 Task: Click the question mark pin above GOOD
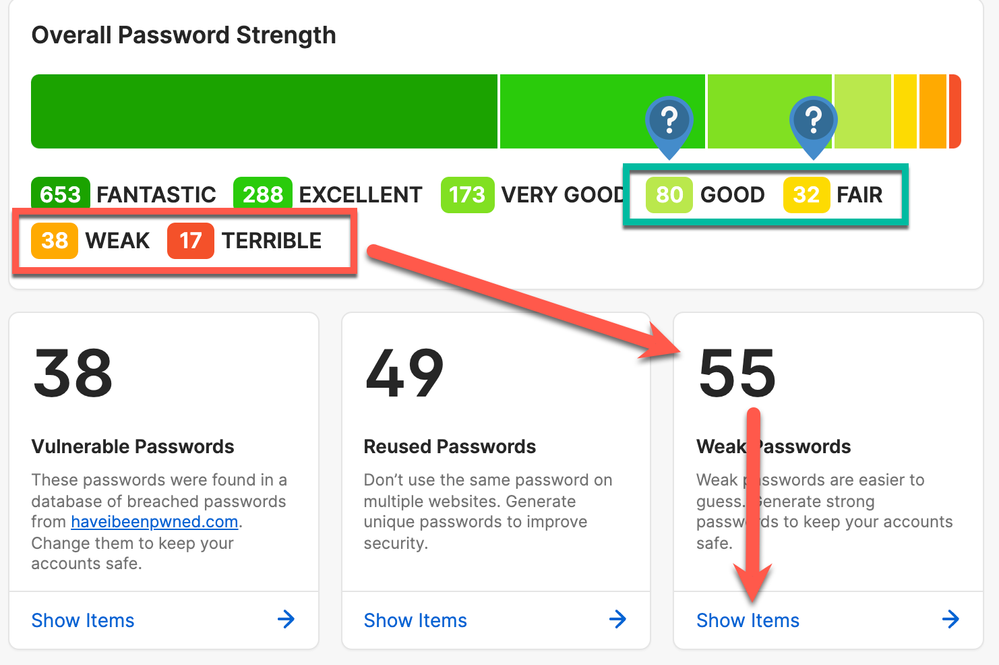click(x=669, y=122)
